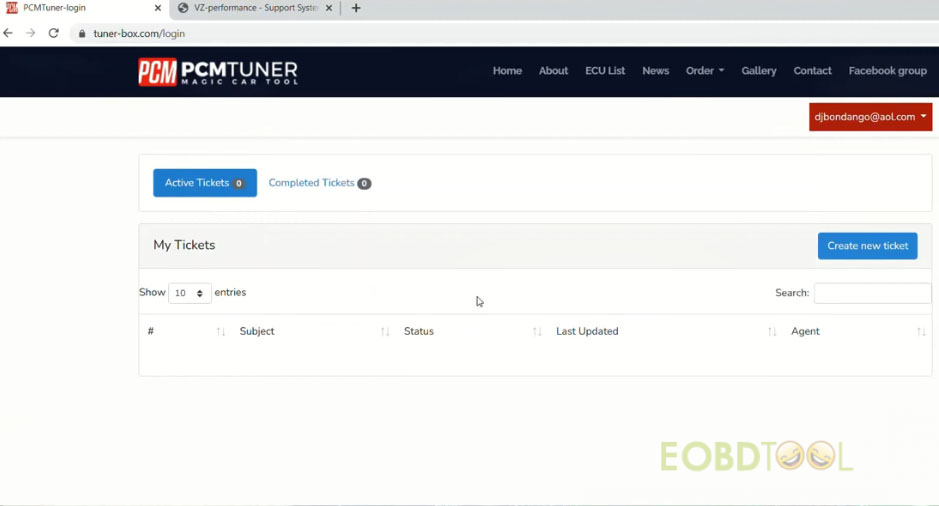Screen dimensions: 939x506
Task: Open the ECU List page link
Action: 605,71
